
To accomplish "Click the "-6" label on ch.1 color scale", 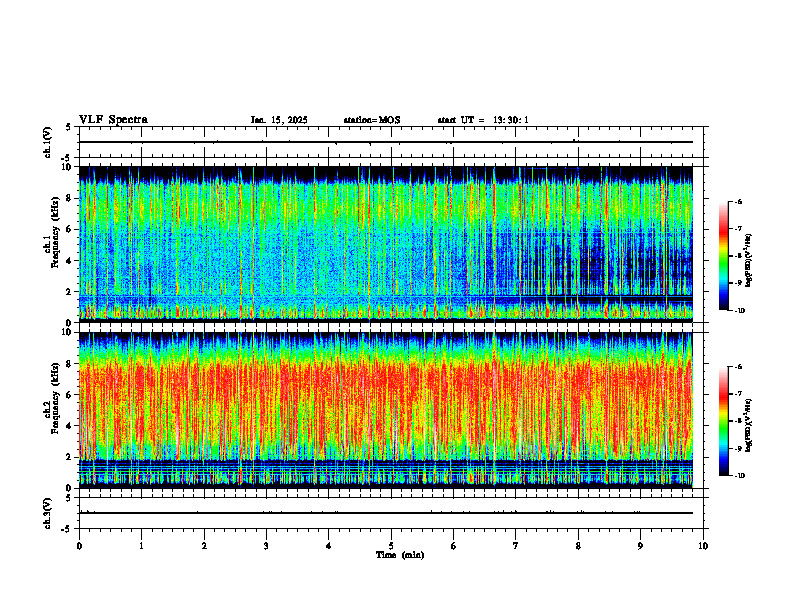I will pyautogui.click(x=738, y=202).
